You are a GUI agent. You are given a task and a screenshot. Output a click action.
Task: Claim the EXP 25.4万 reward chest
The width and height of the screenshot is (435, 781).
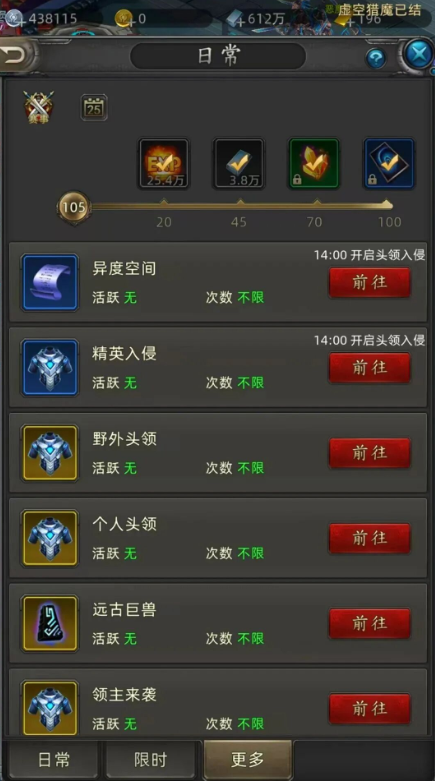click(164, 164)
